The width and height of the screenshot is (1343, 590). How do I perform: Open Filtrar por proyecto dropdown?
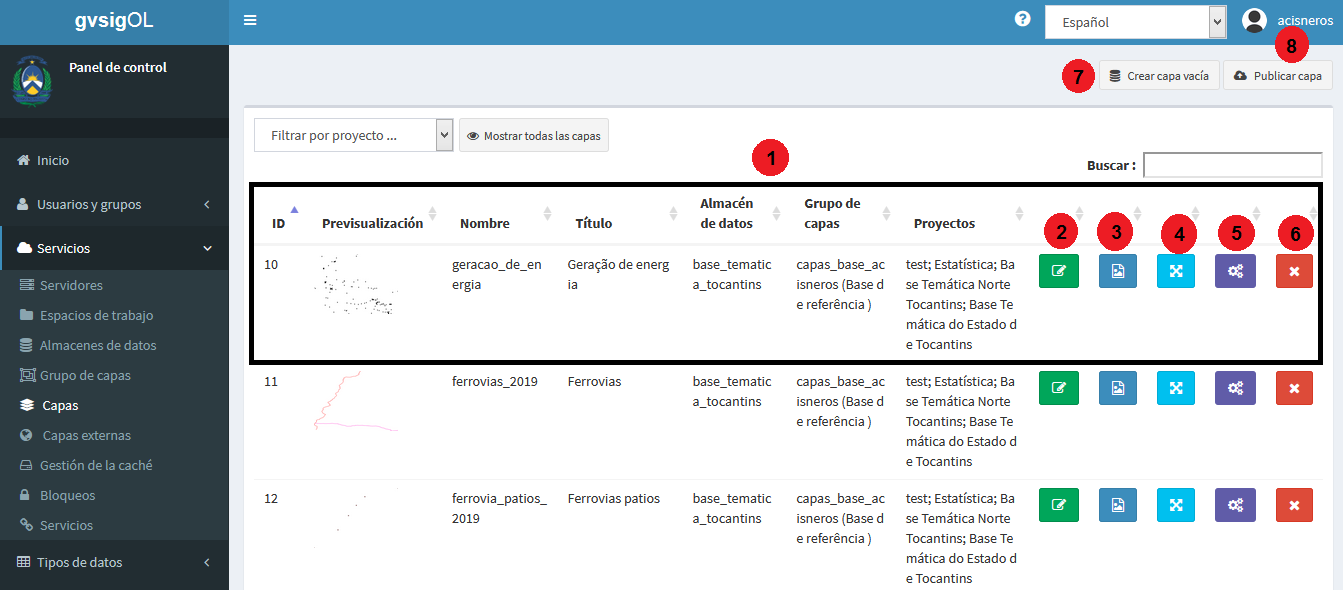(x=354, y=135)
